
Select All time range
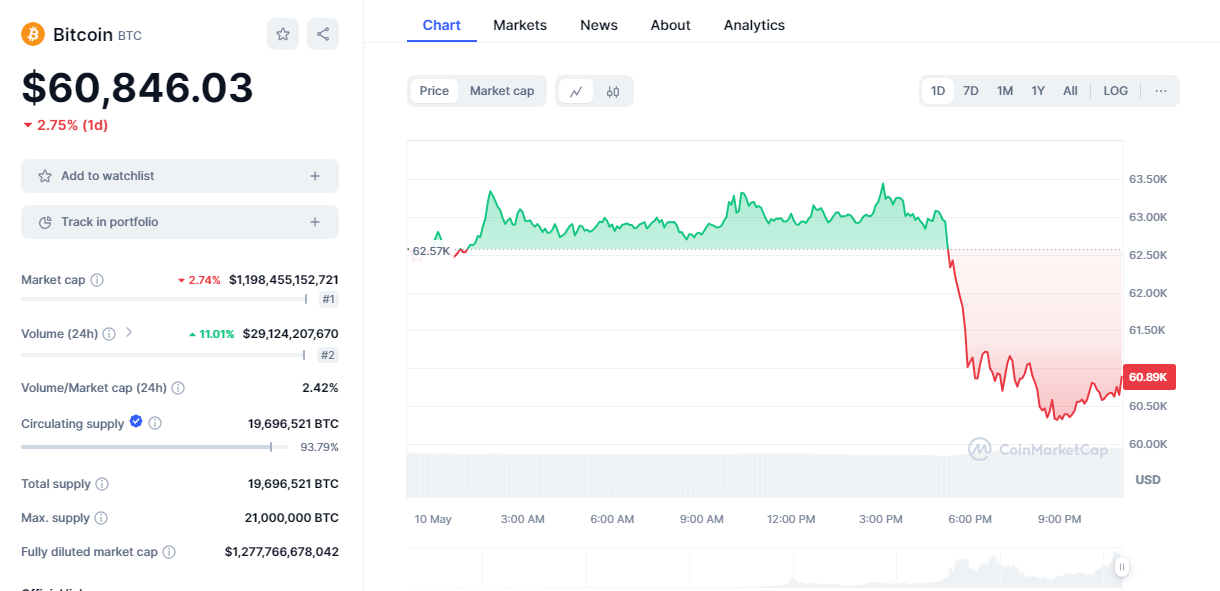[x=1070, y=91]
